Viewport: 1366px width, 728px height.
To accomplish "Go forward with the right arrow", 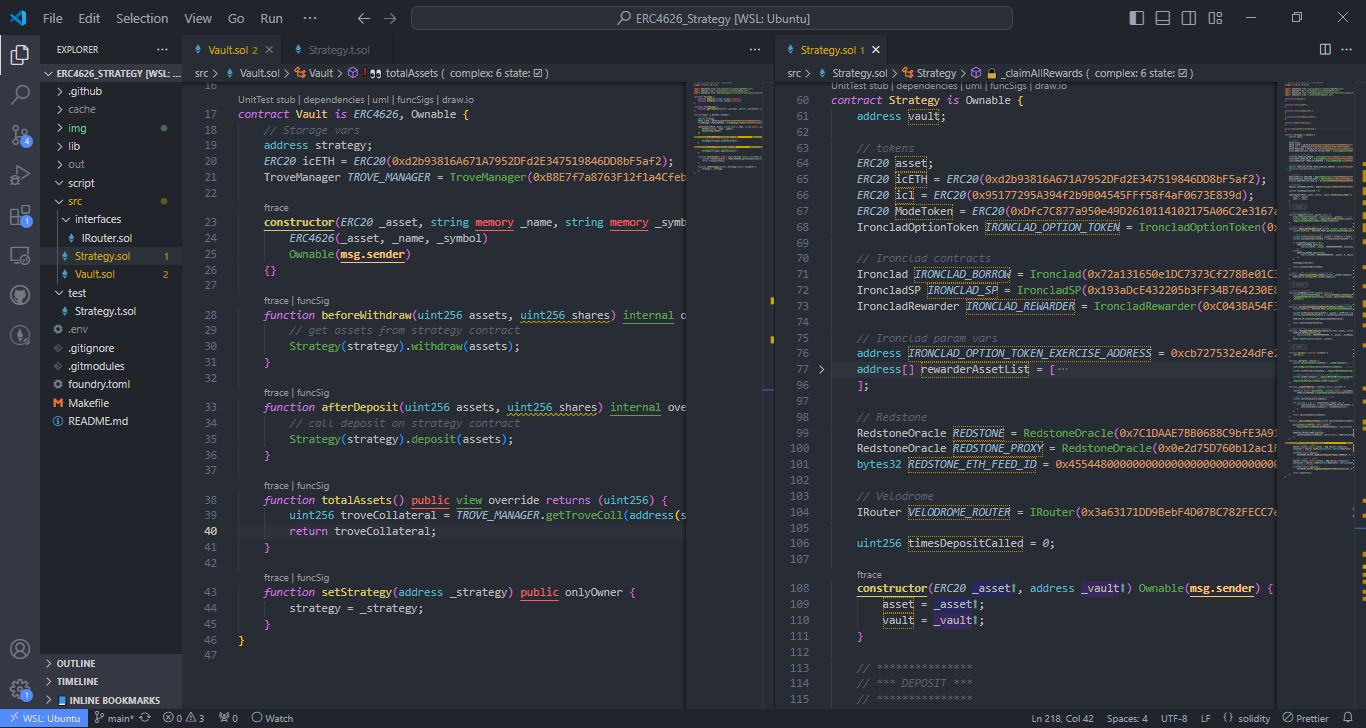I will 390,18.
